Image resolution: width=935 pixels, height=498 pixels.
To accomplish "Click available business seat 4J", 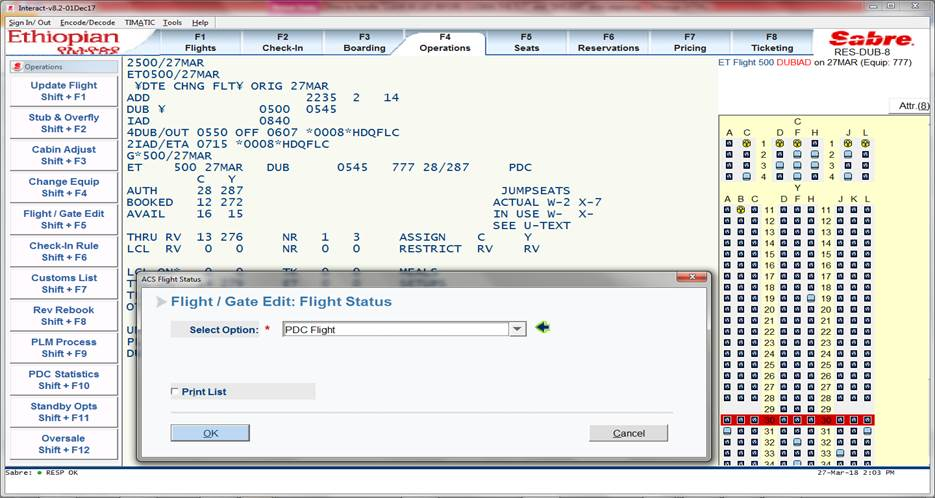I will coord(848,177).
